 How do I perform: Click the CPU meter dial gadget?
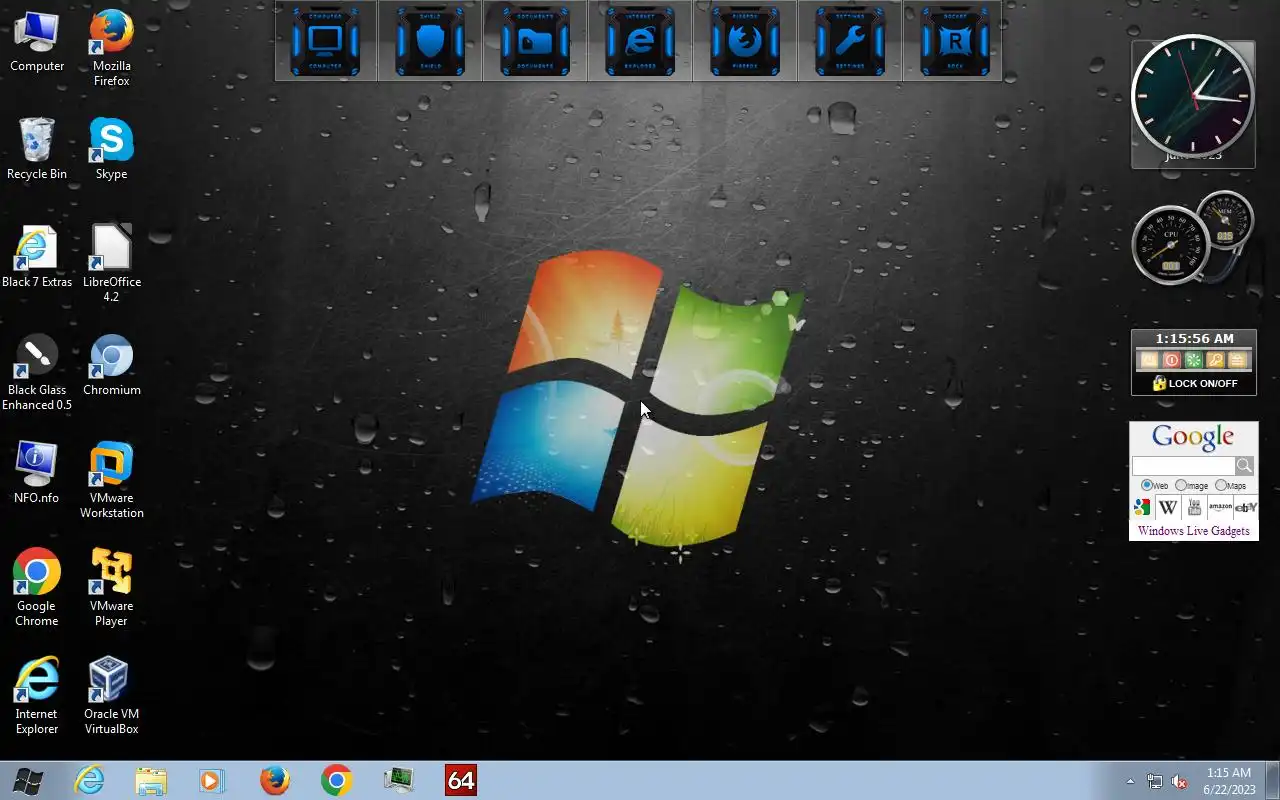tap(1170, 245)
